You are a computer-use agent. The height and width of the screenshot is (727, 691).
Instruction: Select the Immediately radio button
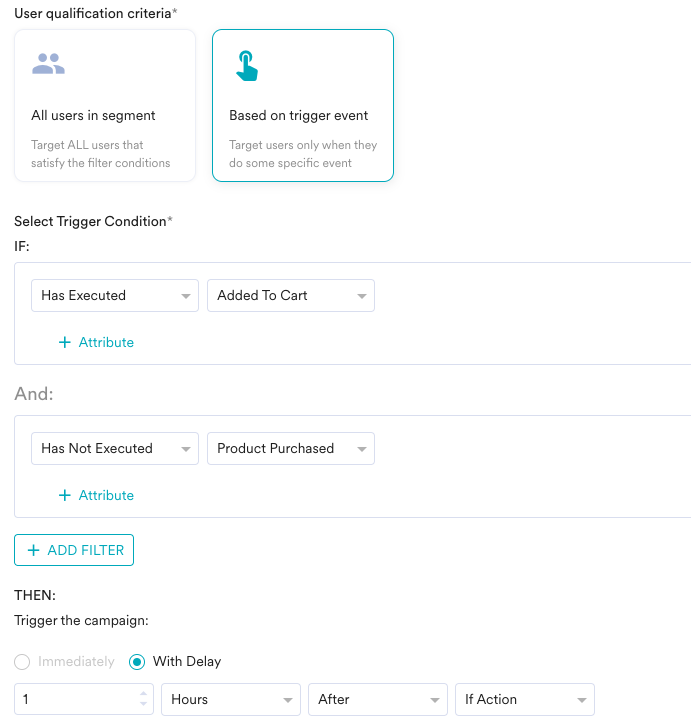tap(22, 662)
